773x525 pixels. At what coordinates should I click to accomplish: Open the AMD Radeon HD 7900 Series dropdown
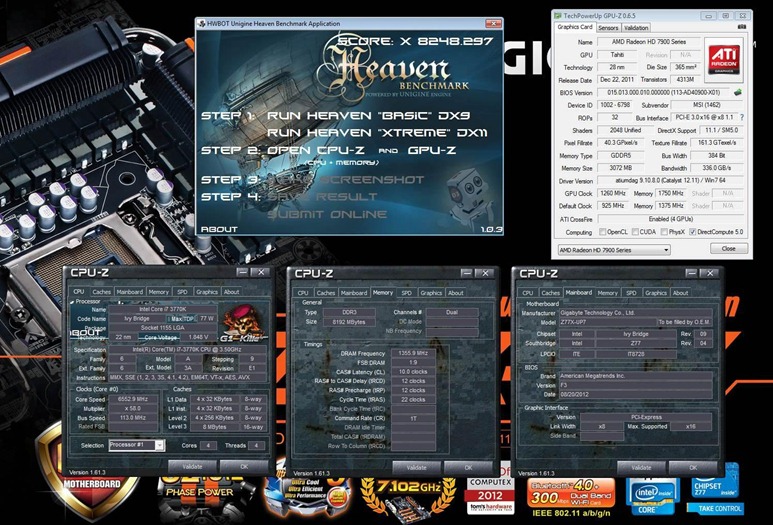pyautogui.click(x=614, y=250)
